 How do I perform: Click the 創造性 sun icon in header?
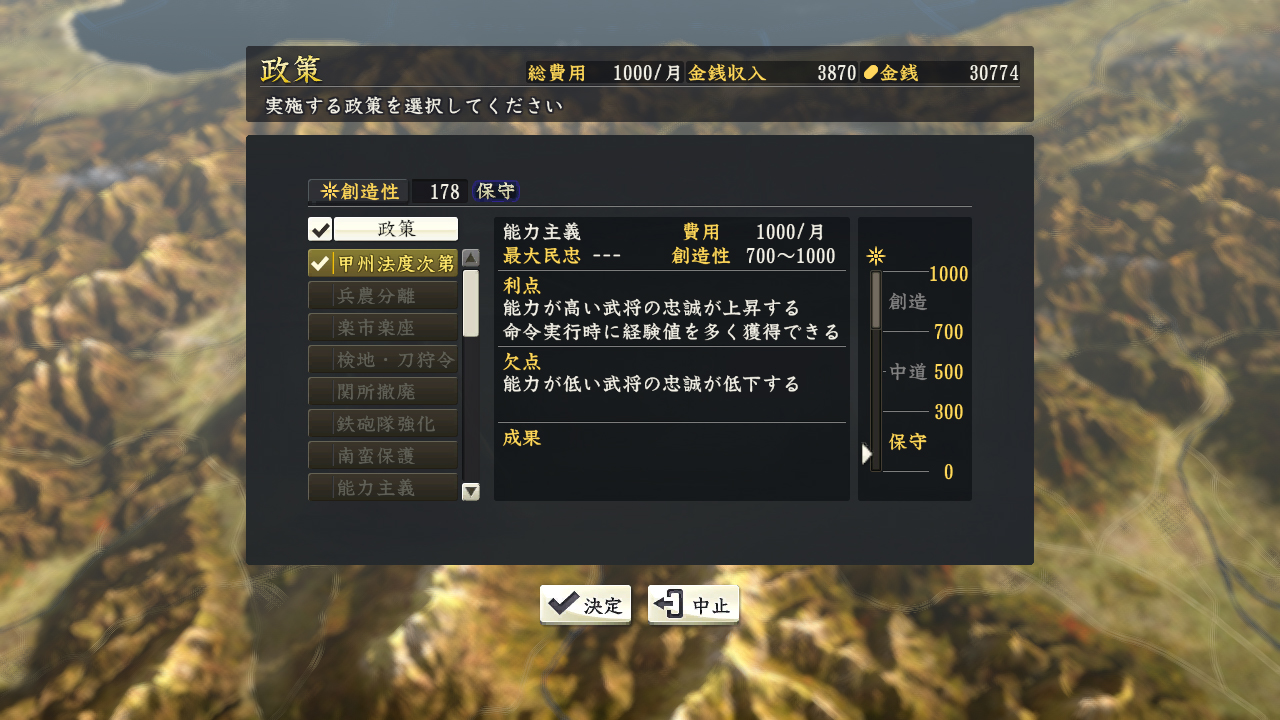[329, 191]
